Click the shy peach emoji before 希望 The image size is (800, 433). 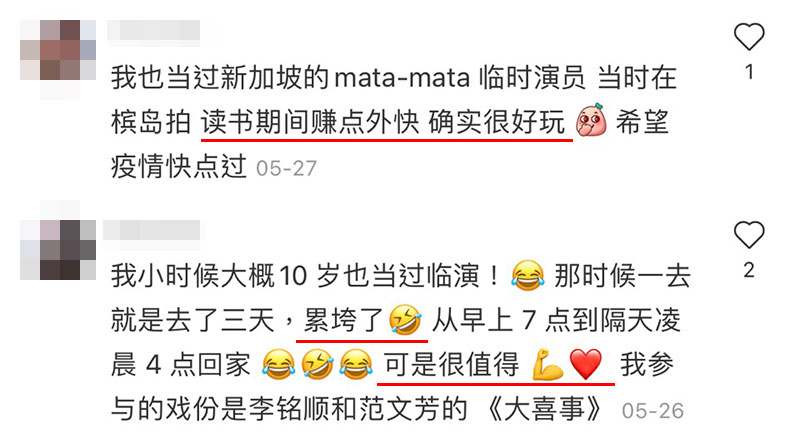point(591,120)
